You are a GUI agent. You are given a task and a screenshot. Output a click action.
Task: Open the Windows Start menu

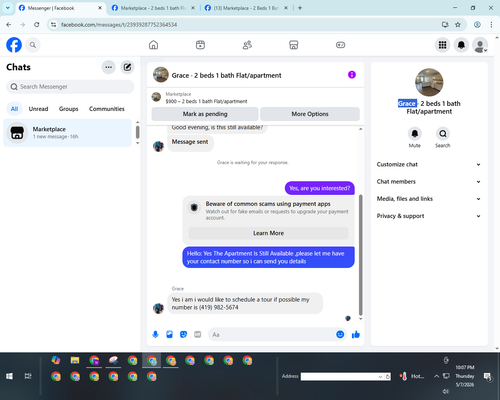point(9,376)
